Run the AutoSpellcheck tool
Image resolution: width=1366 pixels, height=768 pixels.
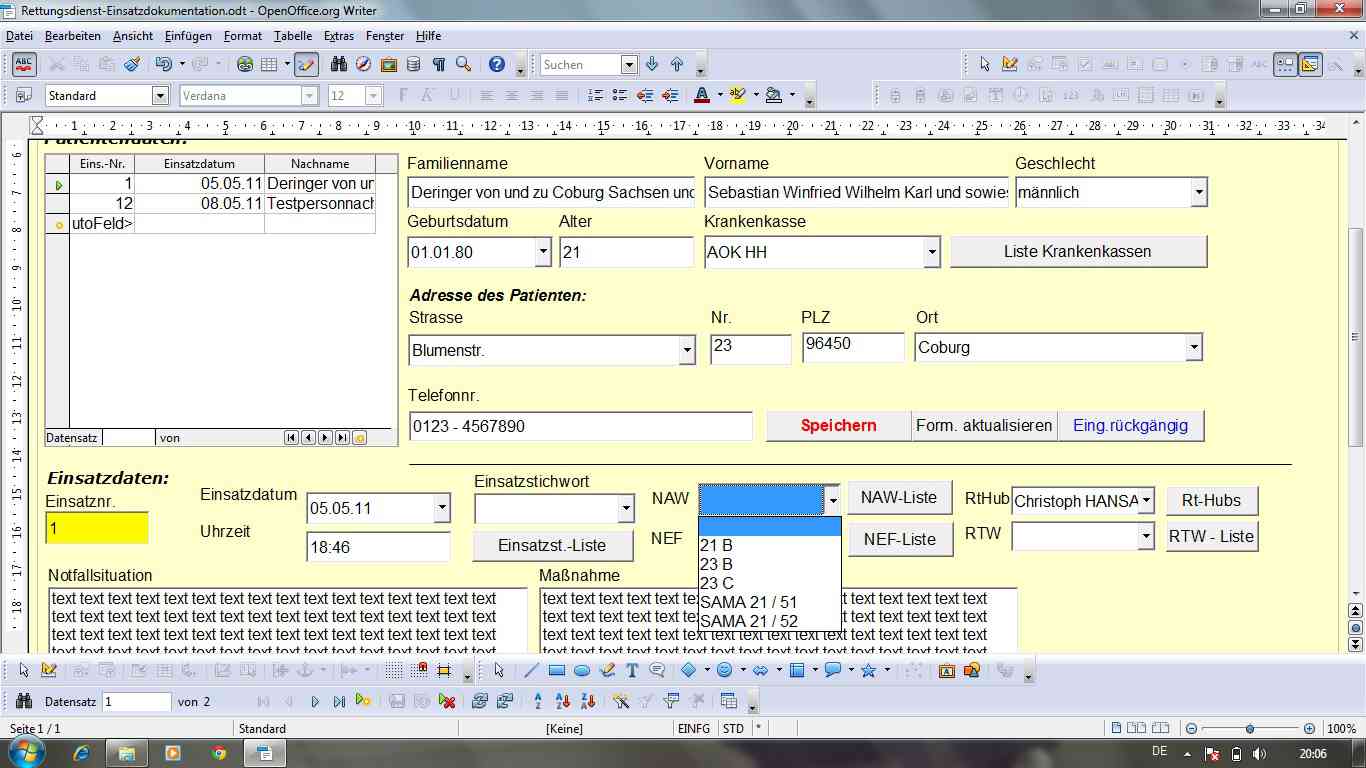coord(23,65)
